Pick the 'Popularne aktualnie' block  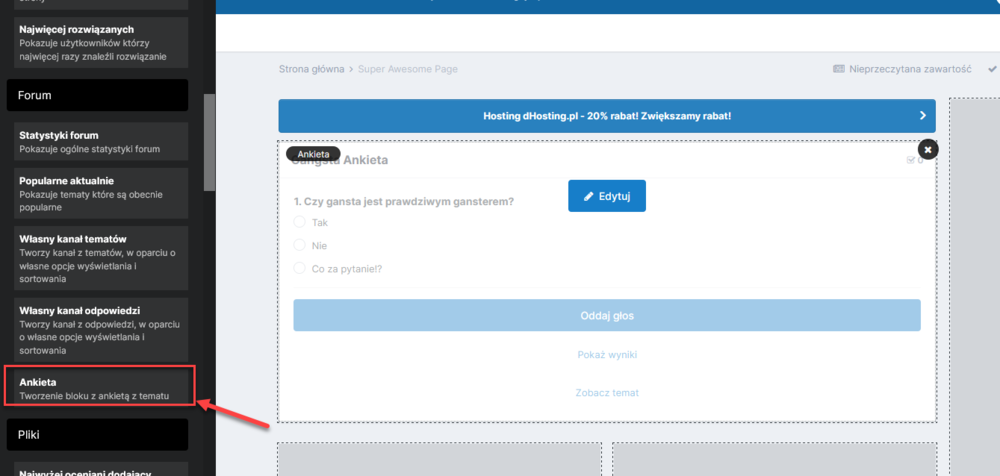97,194
